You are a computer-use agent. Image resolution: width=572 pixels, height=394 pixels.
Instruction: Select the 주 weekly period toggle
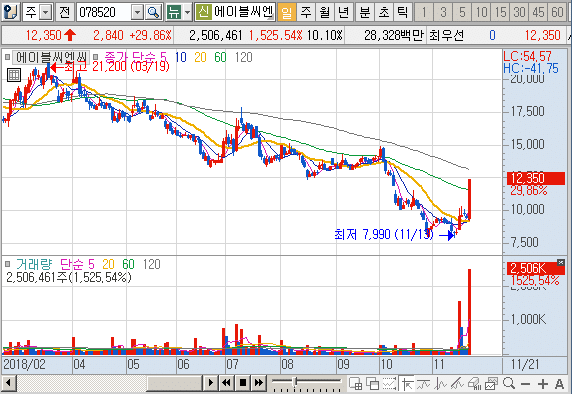[306, 13]
